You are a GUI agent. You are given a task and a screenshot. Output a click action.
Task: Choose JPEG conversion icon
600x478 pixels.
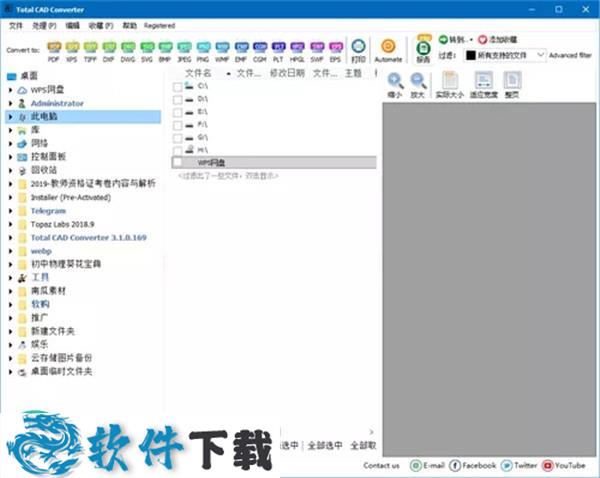(x=184, y=51)
